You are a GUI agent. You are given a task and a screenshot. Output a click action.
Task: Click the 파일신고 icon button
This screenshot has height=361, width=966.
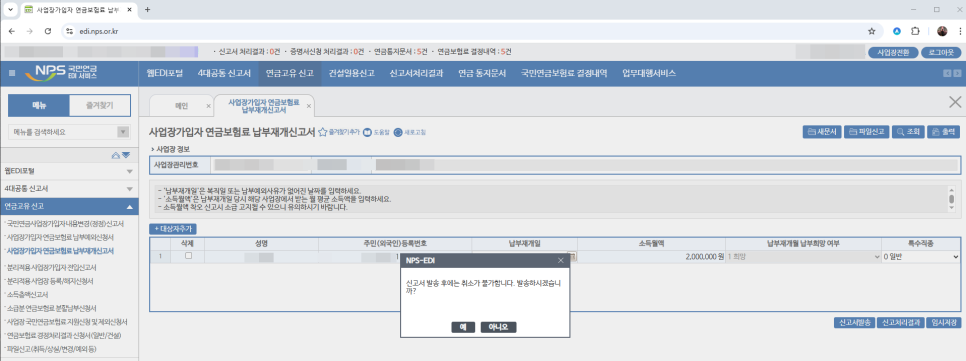tap(866, 132)
